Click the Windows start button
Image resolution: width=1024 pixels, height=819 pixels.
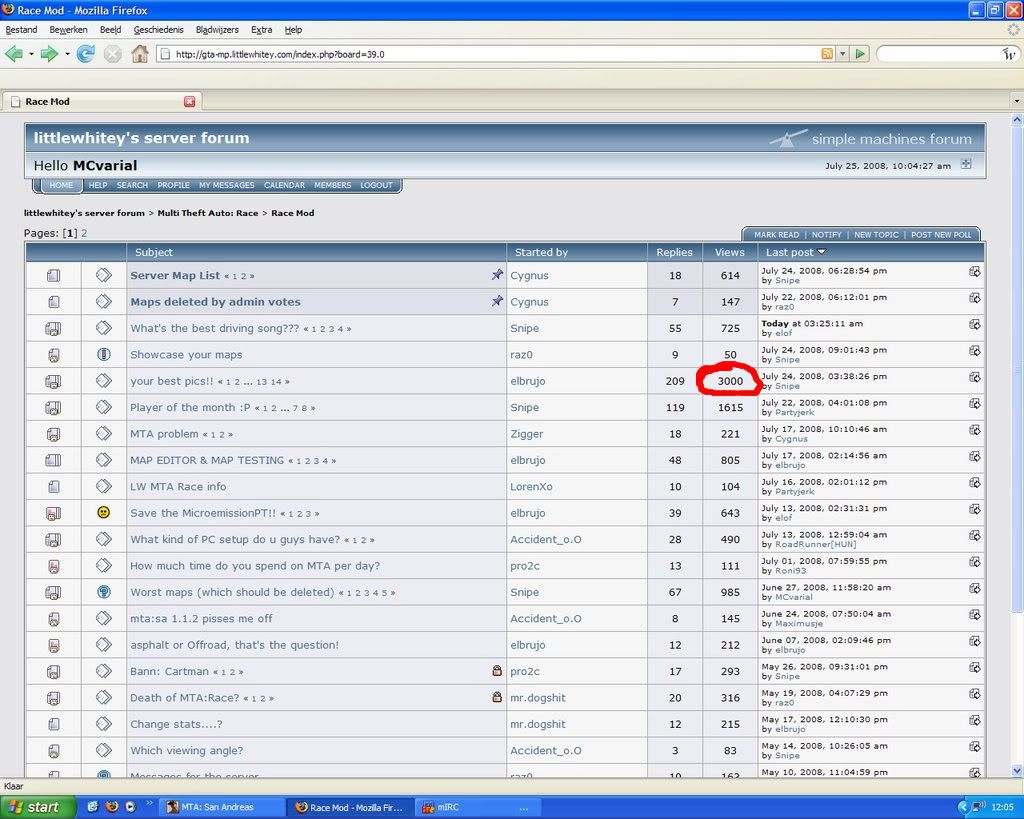(38, 807)
